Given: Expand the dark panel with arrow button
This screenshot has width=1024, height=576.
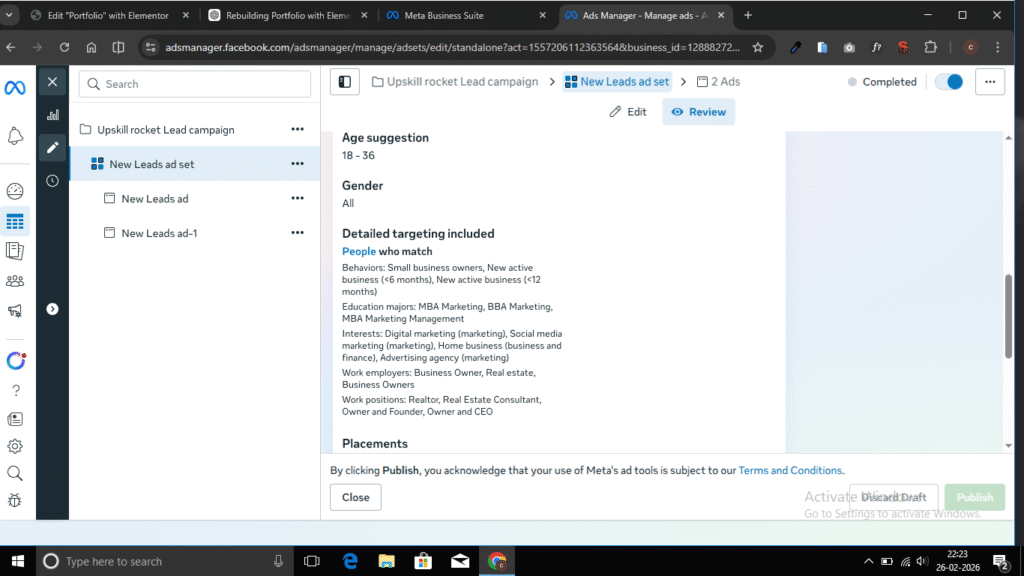Looking at the screenshot, I should coord(52,309).
